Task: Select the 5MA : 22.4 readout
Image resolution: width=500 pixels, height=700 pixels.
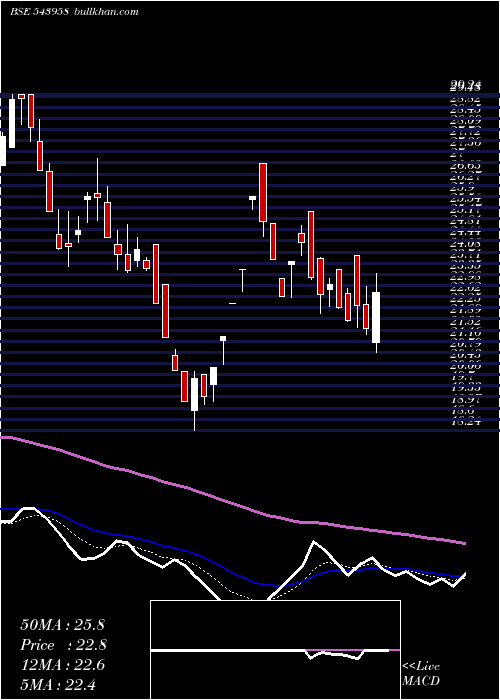Action: [x=58, y=684]
